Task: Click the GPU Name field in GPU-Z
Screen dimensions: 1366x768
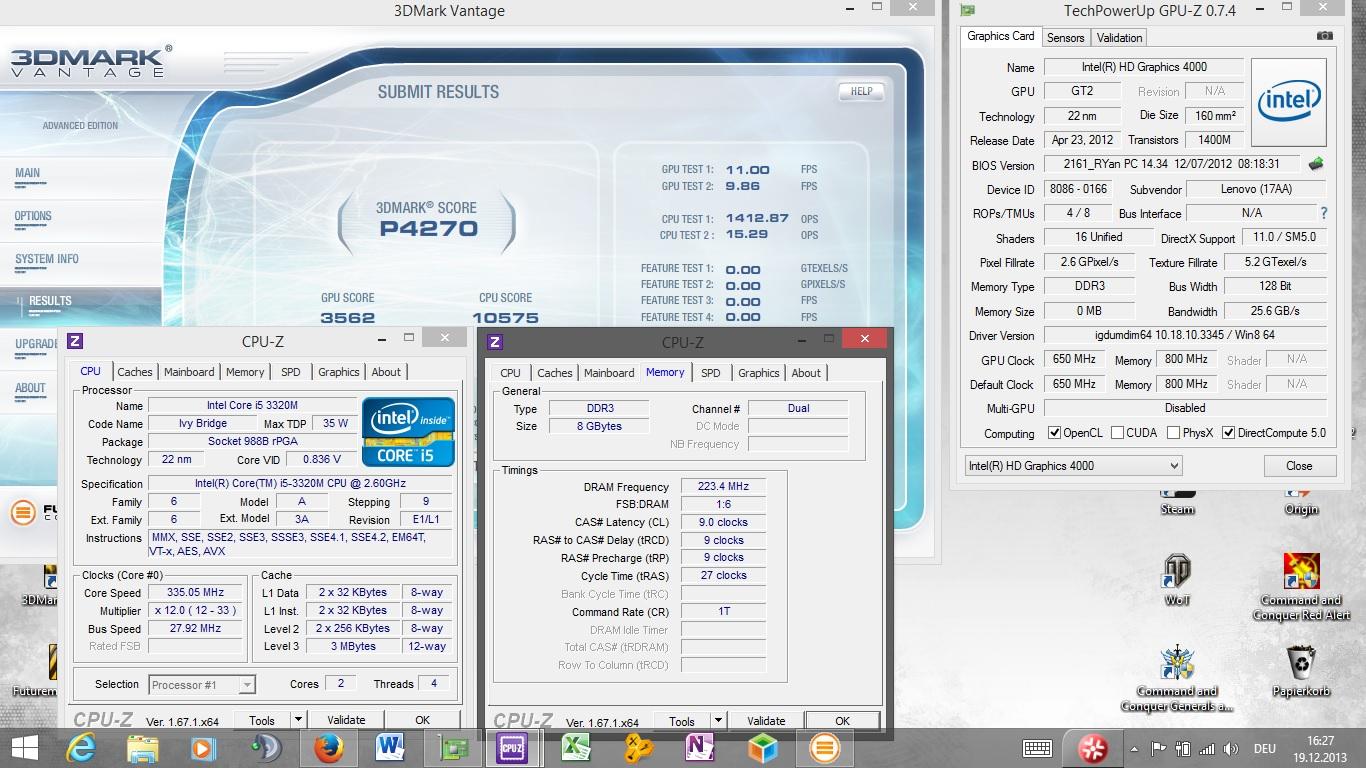Action: click(x=1143, y=67)
